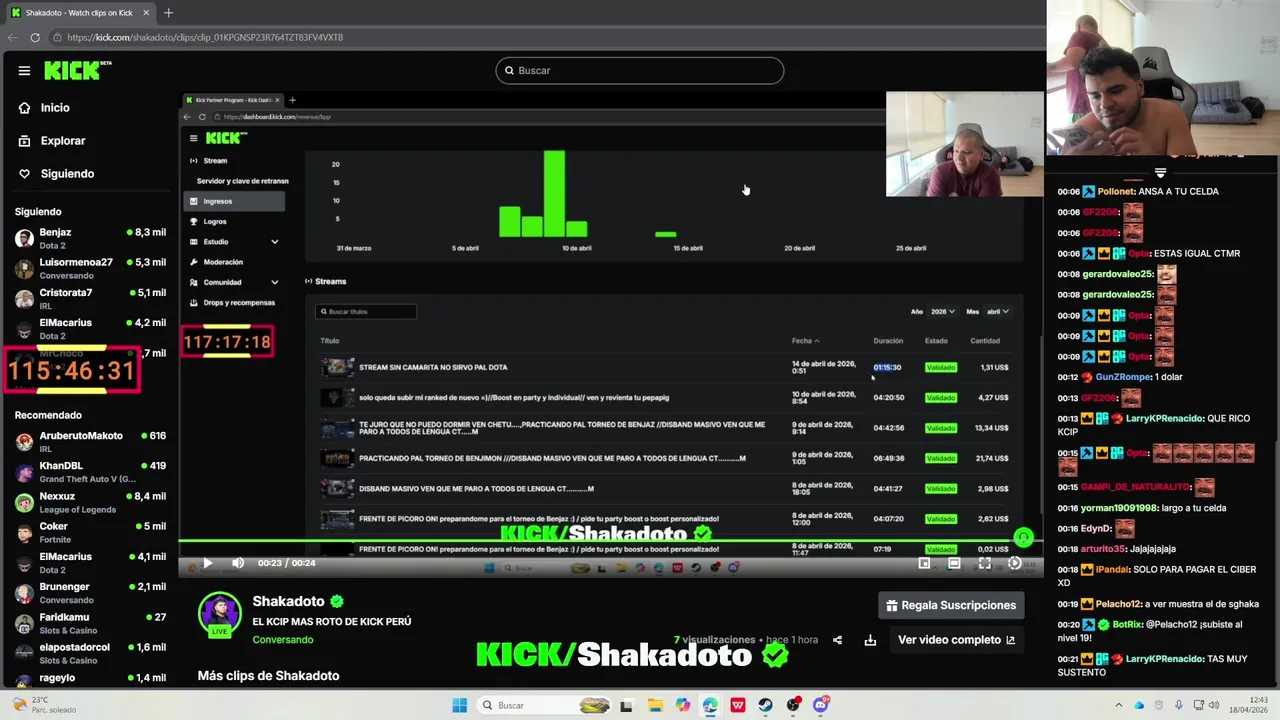Open the Shakadoto channel name link
Image resolution: width=1280 pixels, height=720 pixels.
tap(288, 601)
